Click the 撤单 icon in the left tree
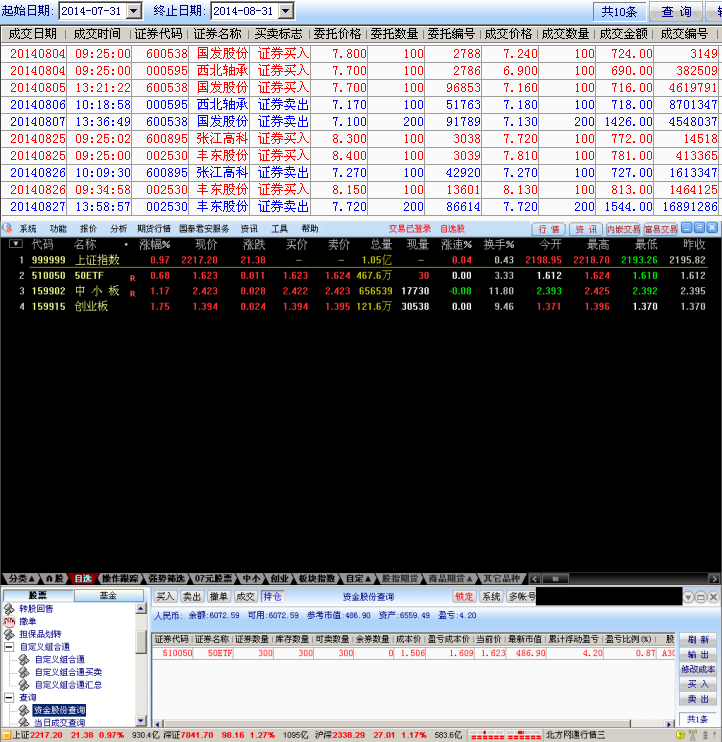The width and height of the screenshot is (722, 742). point(9,621)
